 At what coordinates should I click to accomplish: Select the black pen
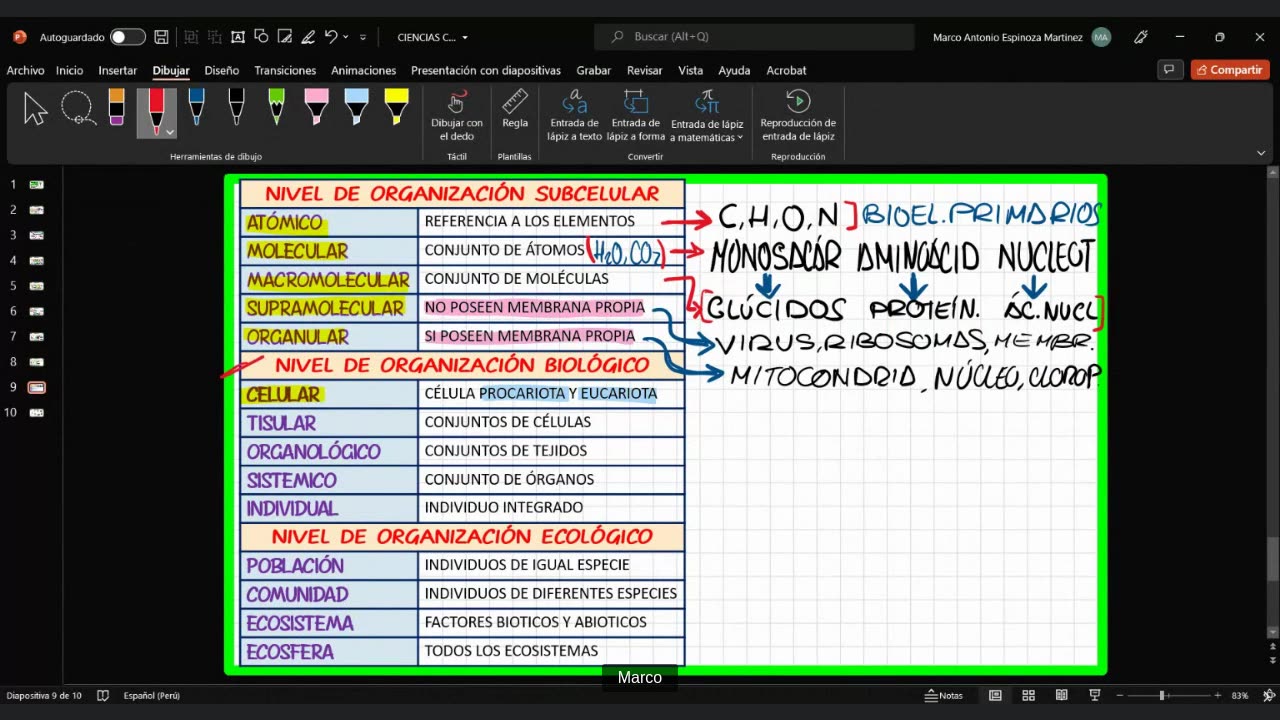tap(236, 108)
